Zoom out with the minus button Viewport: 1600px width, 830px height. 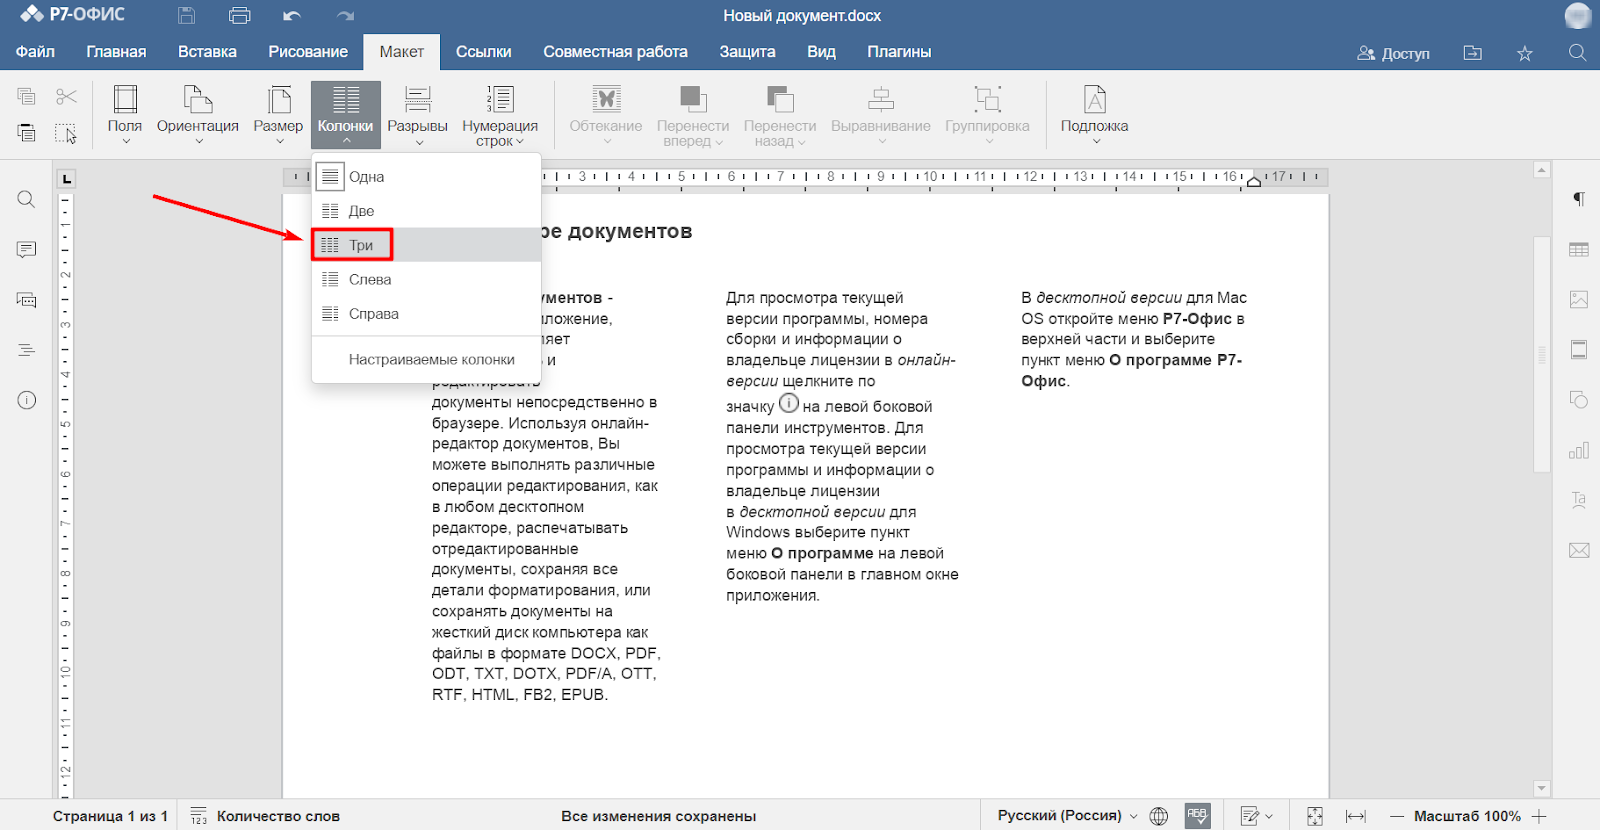pos(1397,816)
